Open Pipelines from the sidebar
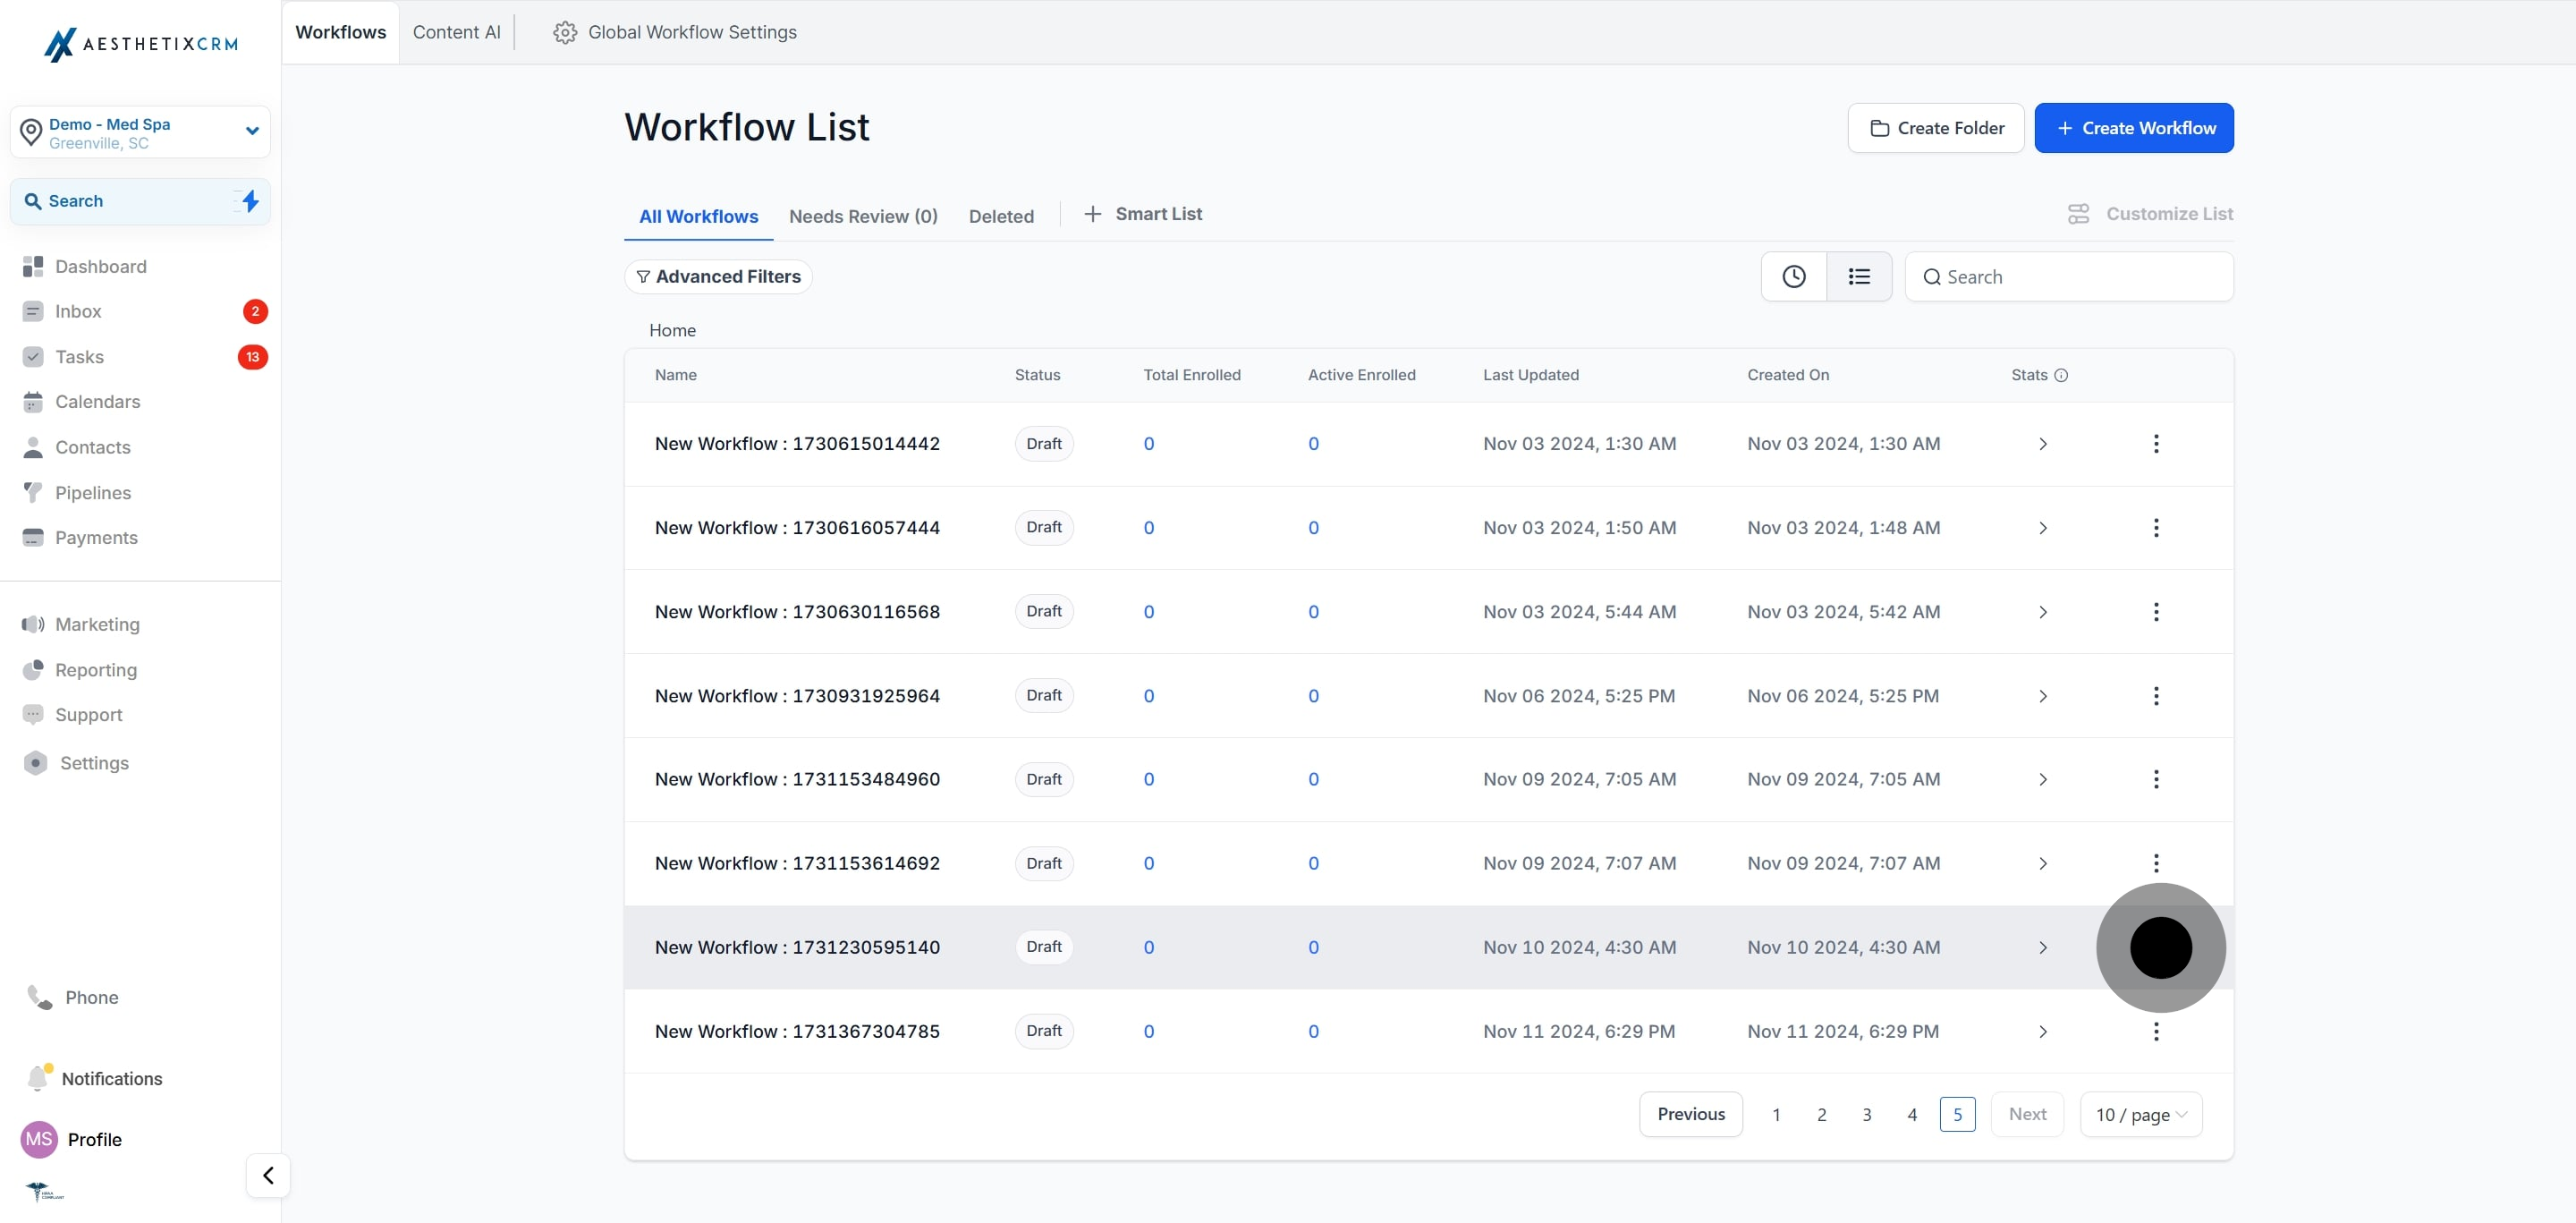This screenshot has height=1223, width=2576. click(92, 492)
